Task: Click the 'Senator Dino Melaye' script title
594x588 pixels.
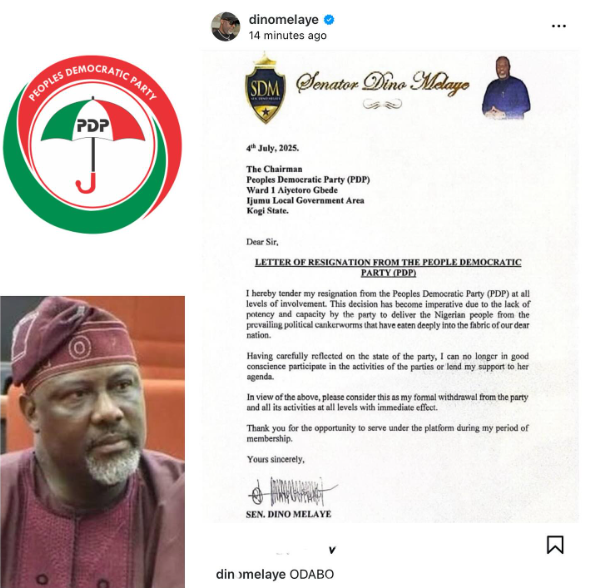Action: pyautogui.click(x=382, y=82)
